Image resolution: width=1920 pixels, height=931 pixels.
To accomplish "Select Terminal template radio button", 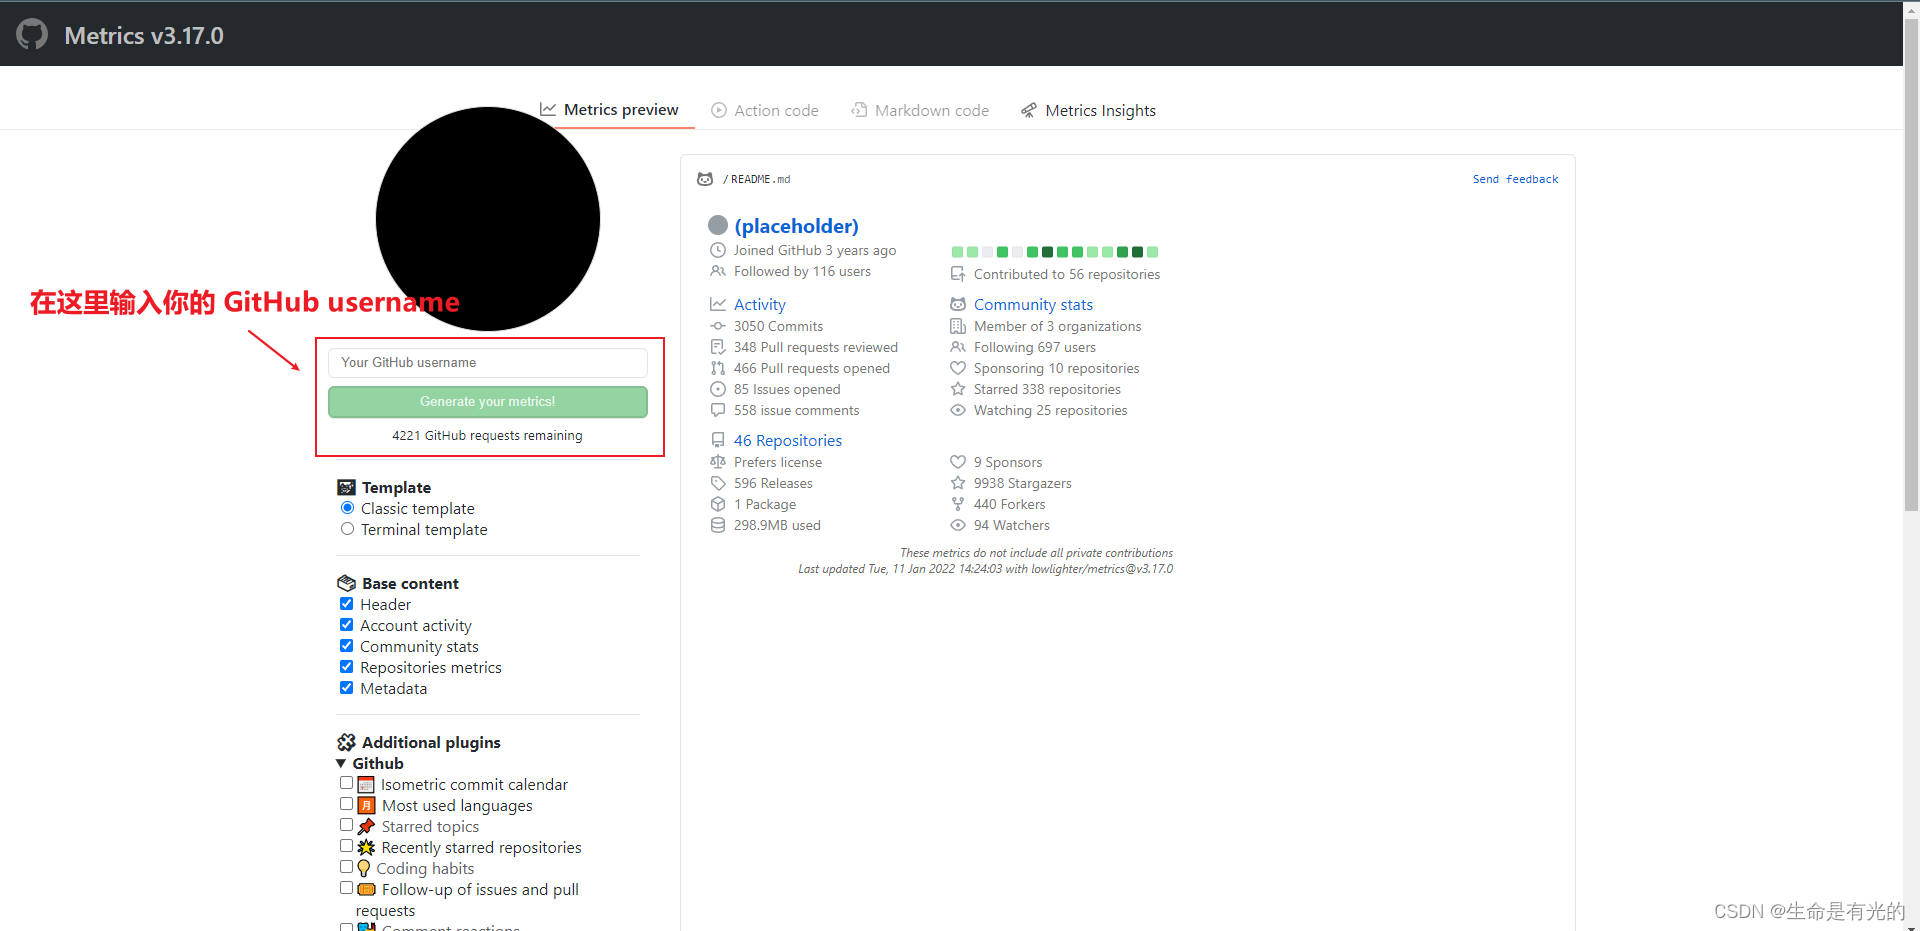I will coord(347,529).
